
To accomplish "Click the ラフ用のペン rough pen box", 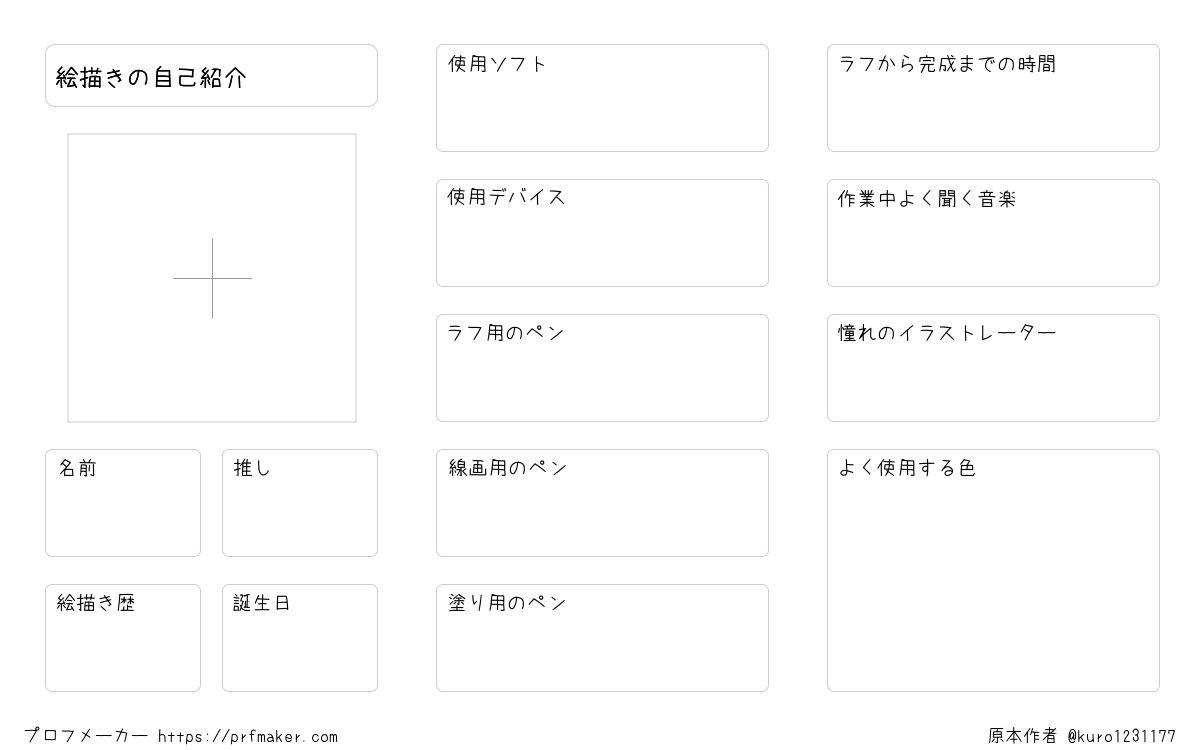I will (602, 368).
